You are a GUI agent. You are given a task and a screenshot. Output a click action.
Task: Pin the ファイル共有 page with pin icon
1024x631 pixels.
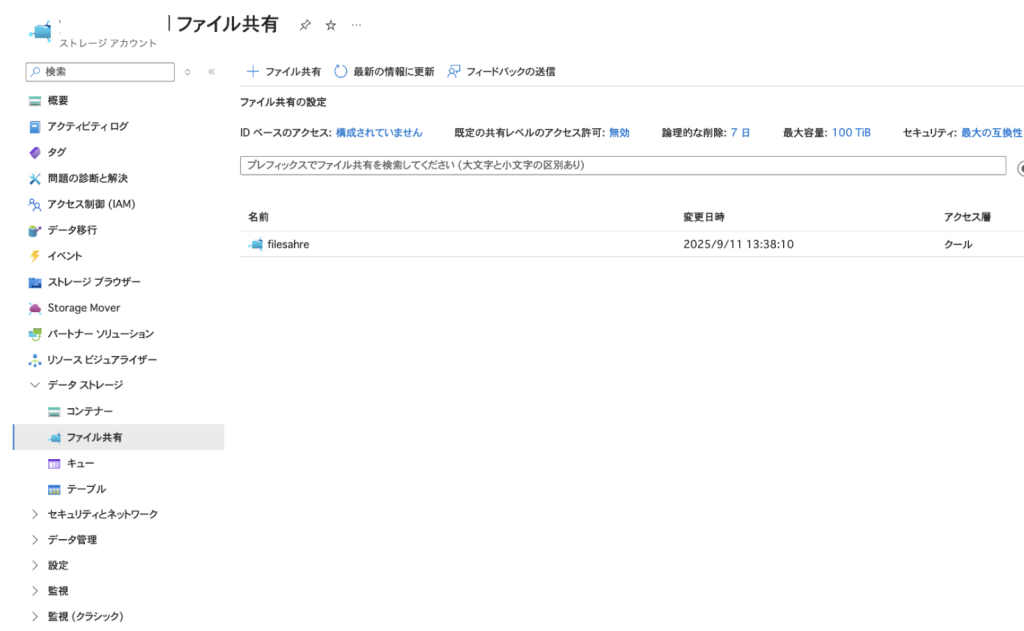305,25
